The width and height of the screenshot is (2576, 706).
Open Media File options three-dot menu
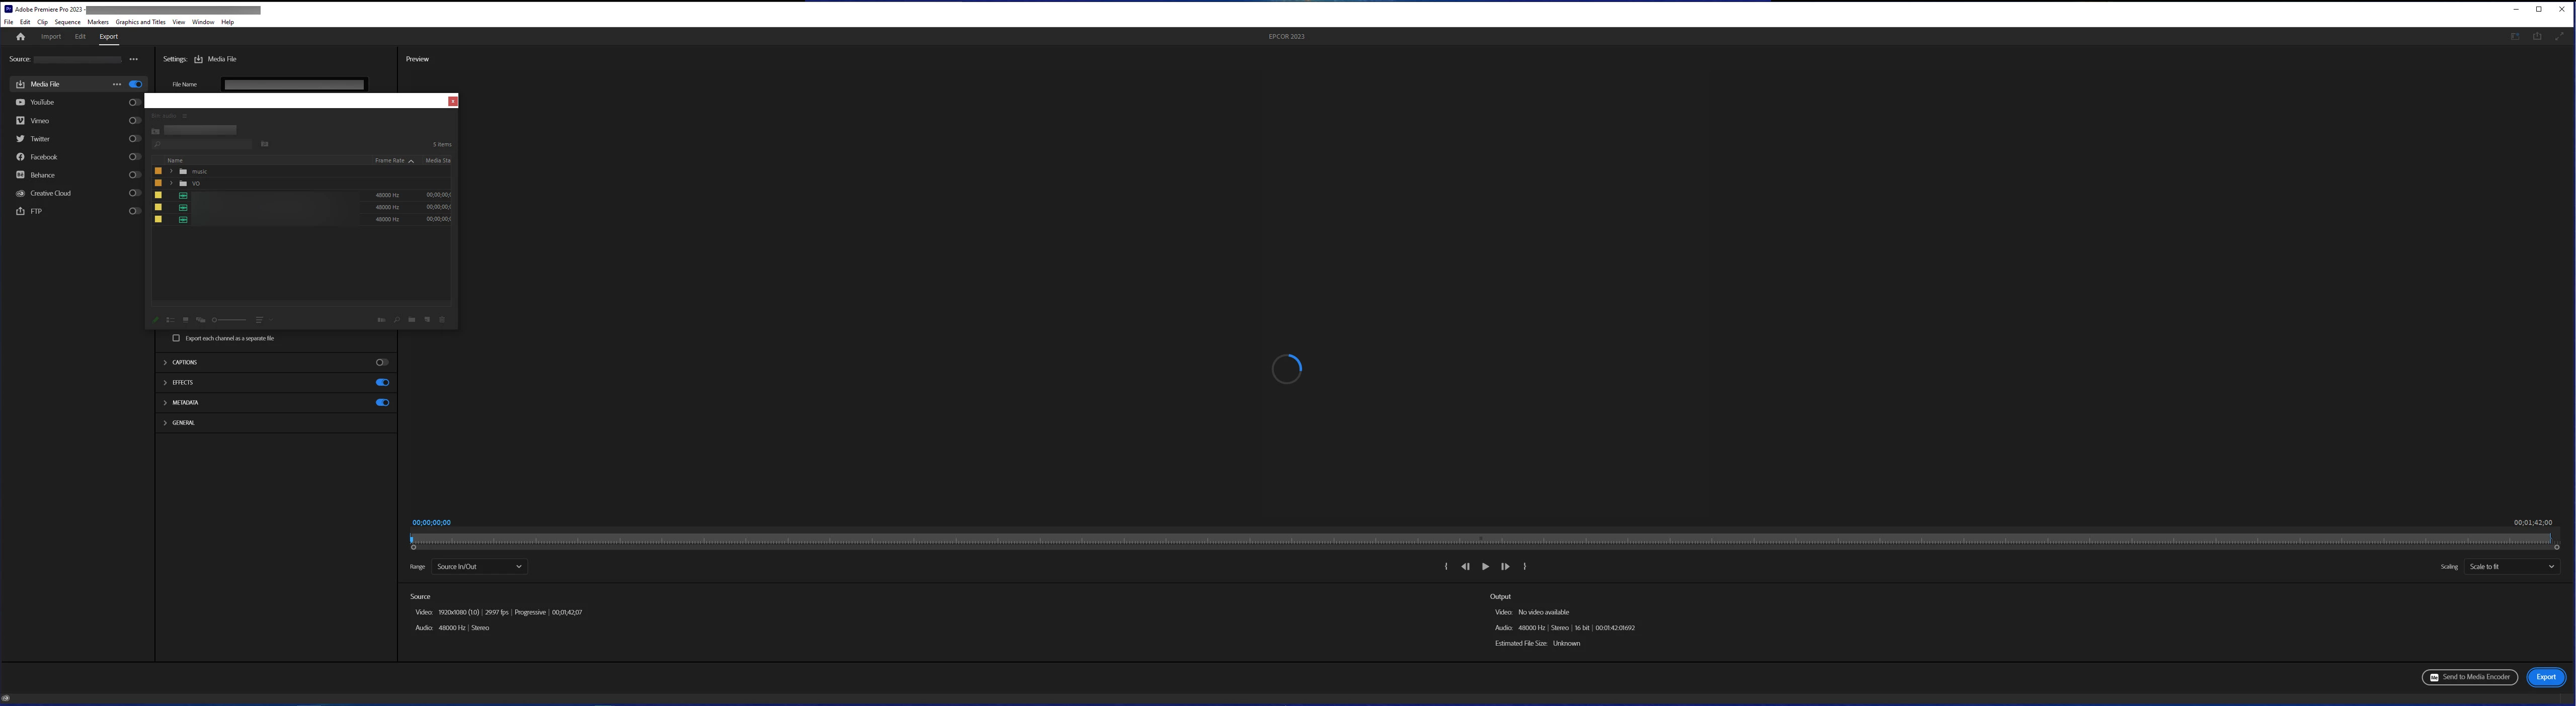click(x=117, y=84)
